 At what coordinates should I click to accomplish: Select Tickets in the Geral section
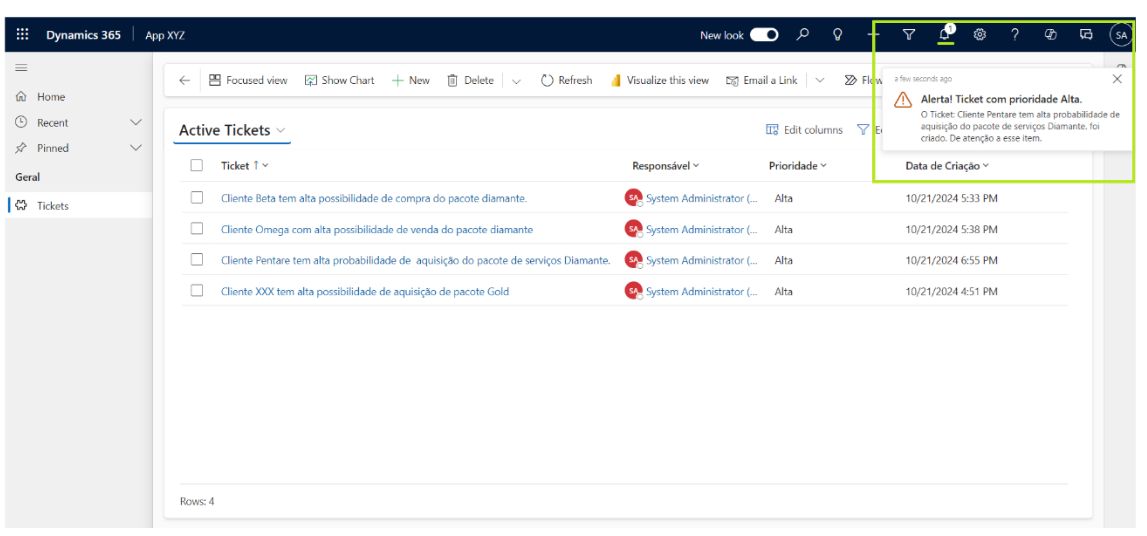tap(52, 206)
